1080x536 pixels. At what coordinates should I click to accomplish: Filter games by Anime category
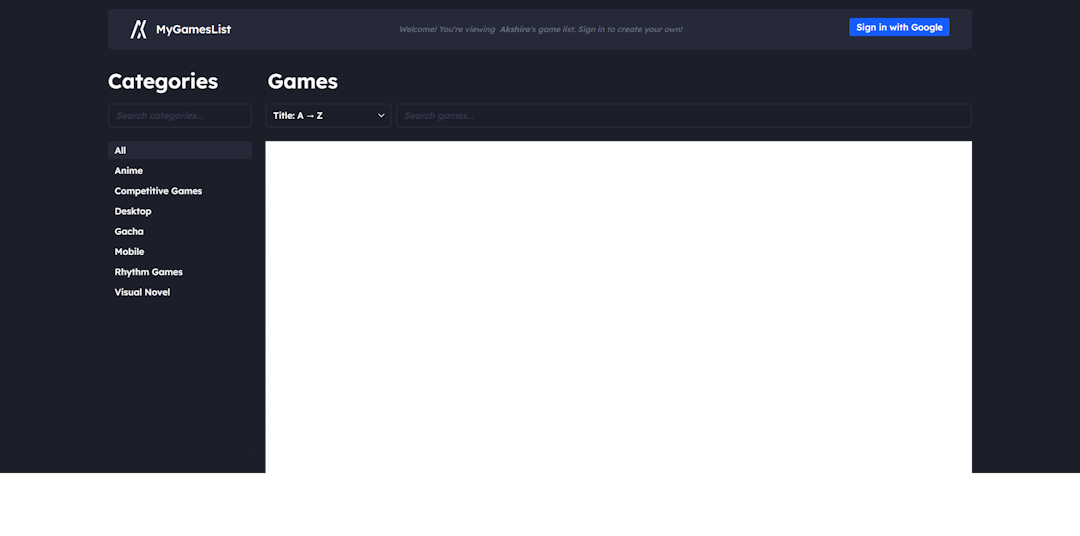pyautogui.click(x=129, y=171)
